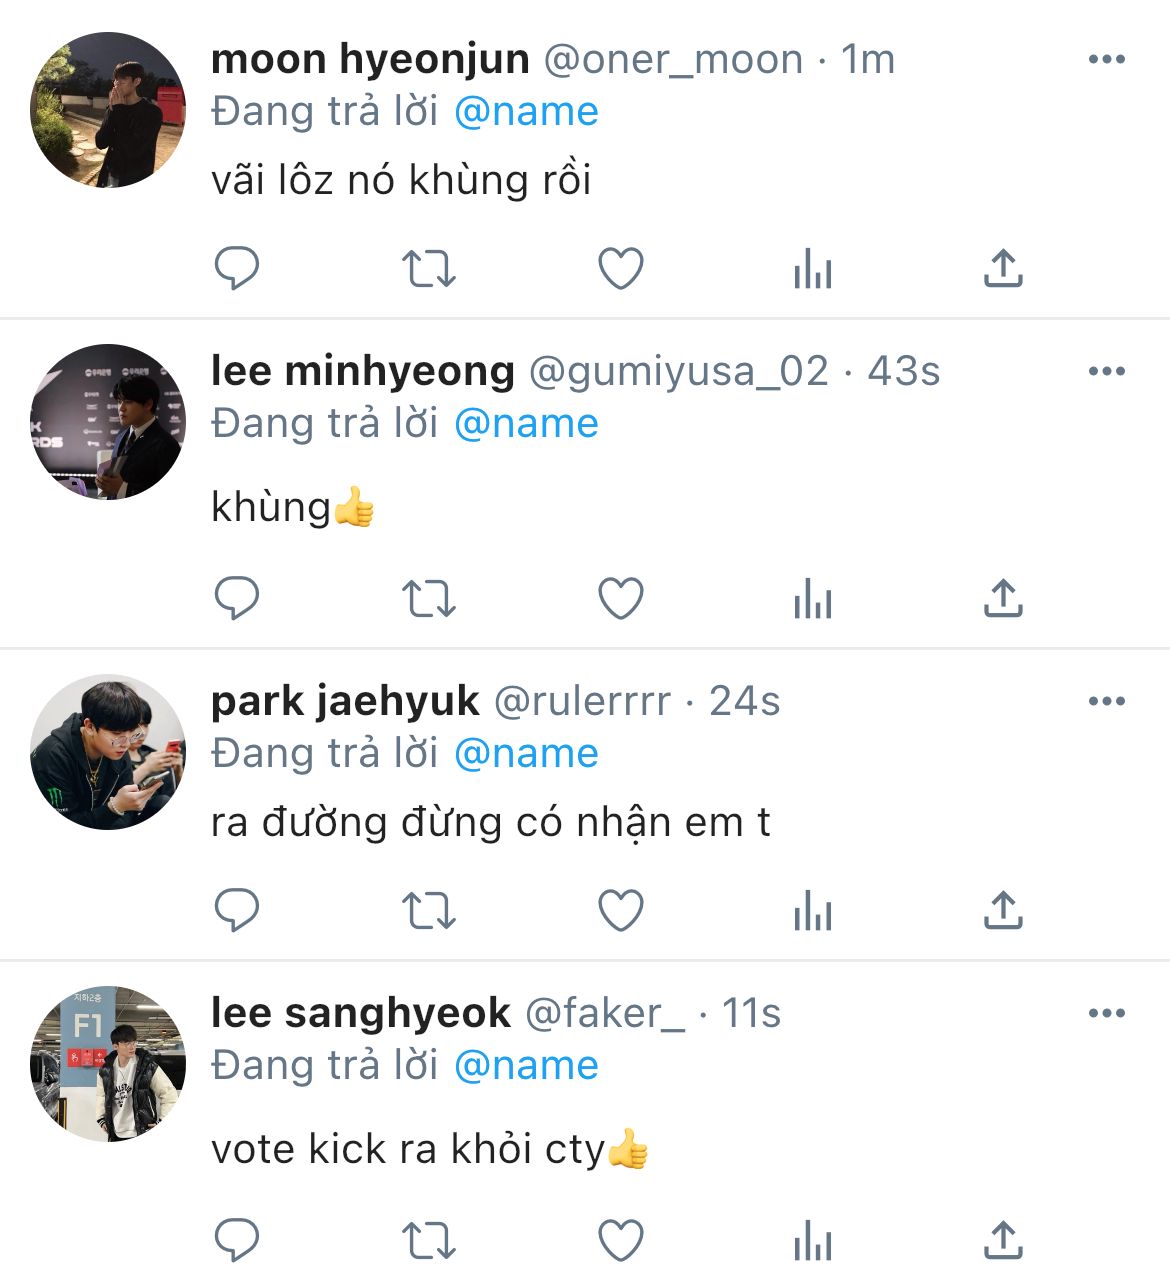The width and height of the screenshot is (1170, 1283).
Task: Like park jaehyuk's tweet
Action: pyautogui.click(x=620, y=910)
